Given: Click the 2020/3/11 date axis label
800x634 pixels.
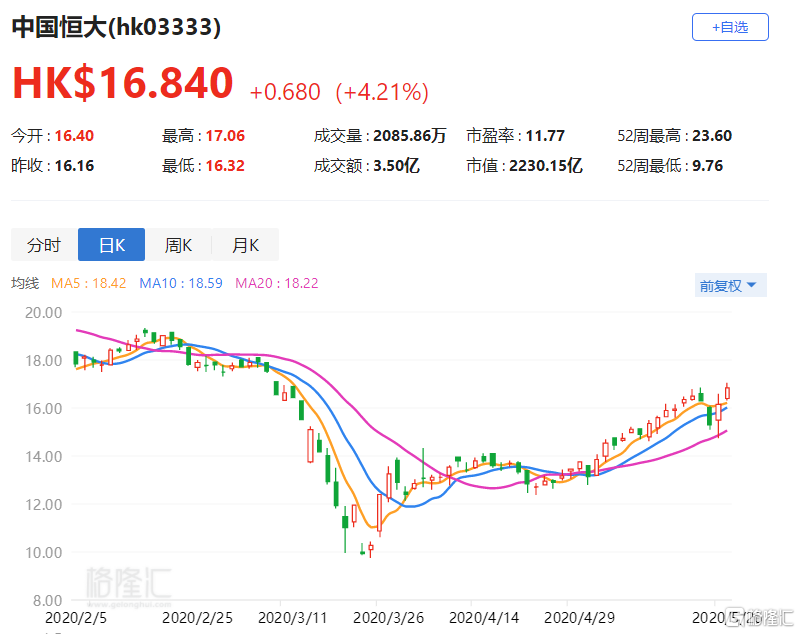Looking at the screenshot, I should (292, 618).
